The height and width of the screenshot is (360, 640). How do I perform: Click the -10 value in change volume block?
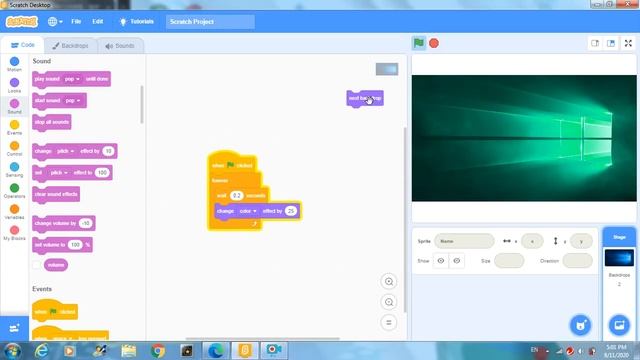tap(85, 223)
